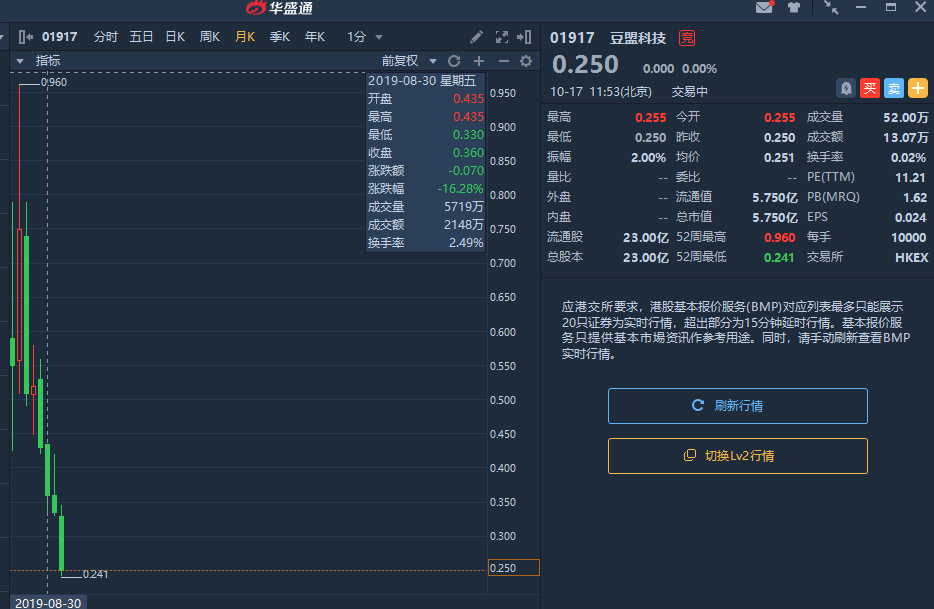Switch to the 五日 tab
This screenshot has height=609, width=934.
tap(141, 37)
